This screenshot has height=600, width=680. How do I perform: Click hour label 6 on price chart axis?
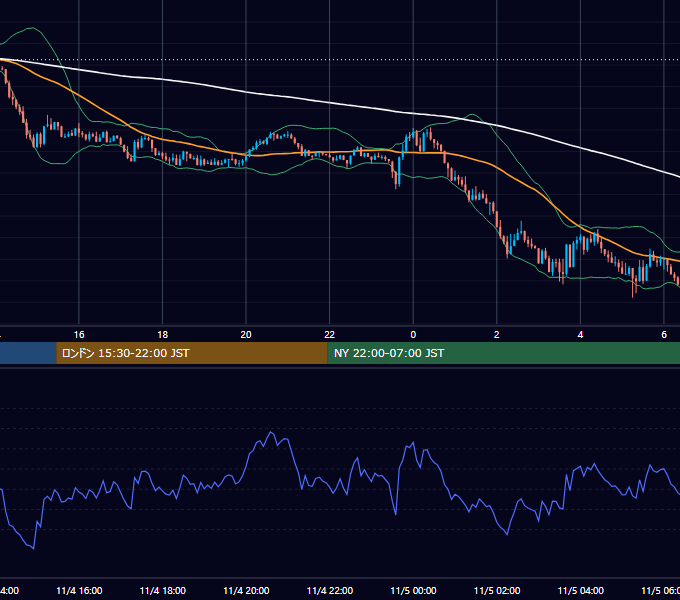[664, 335]
